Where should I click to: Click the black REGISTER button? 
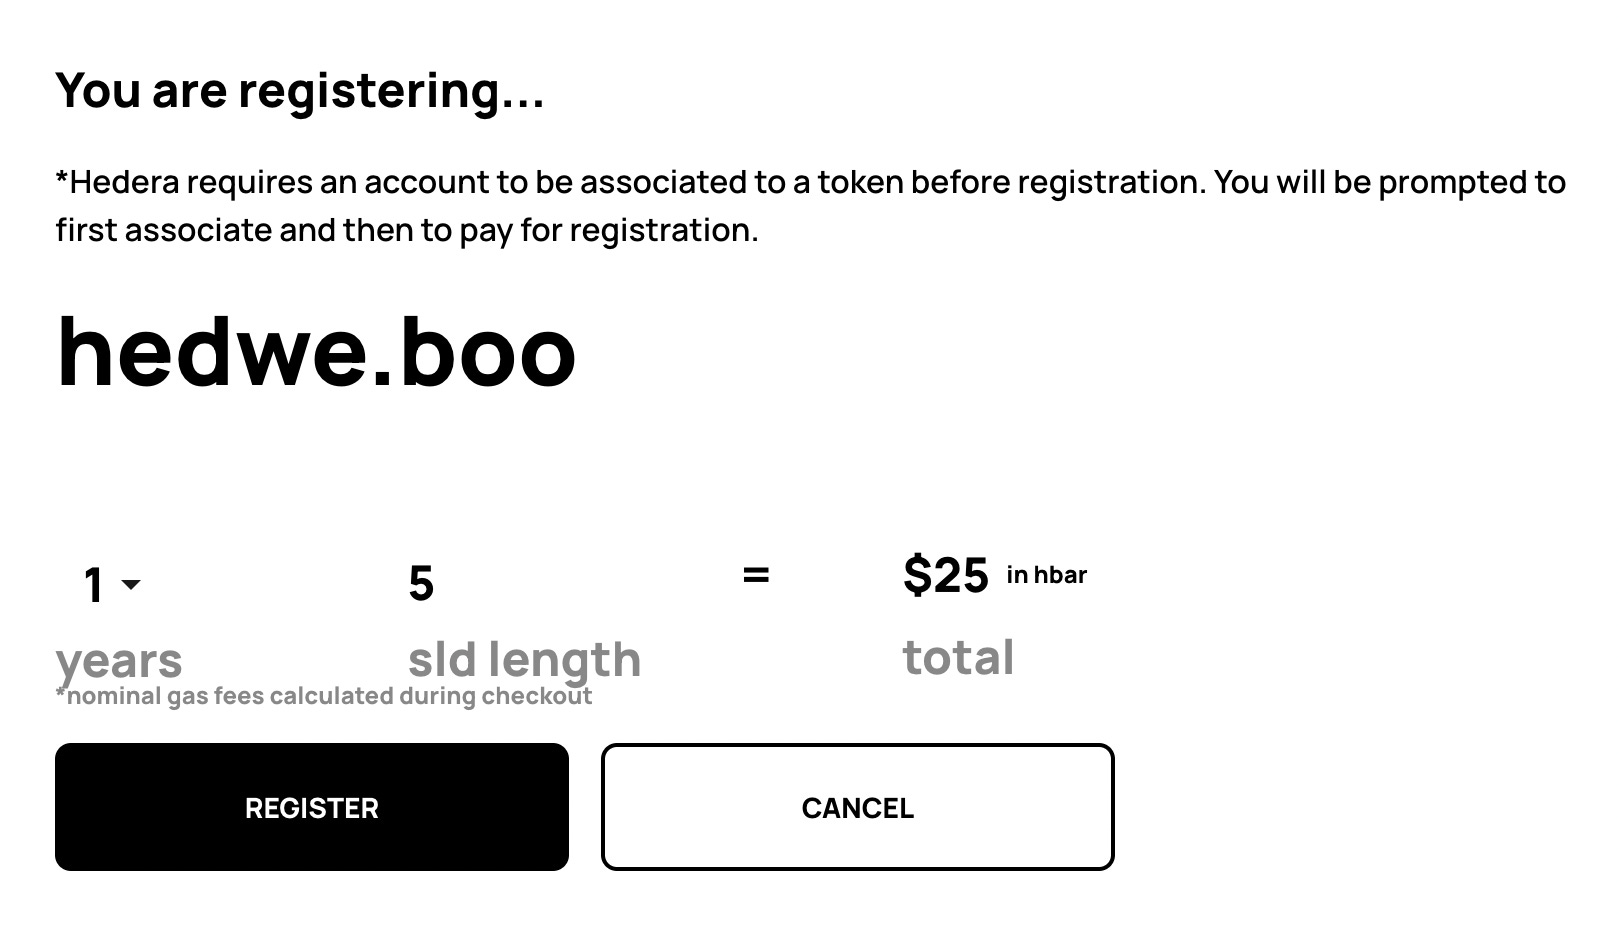311,807
